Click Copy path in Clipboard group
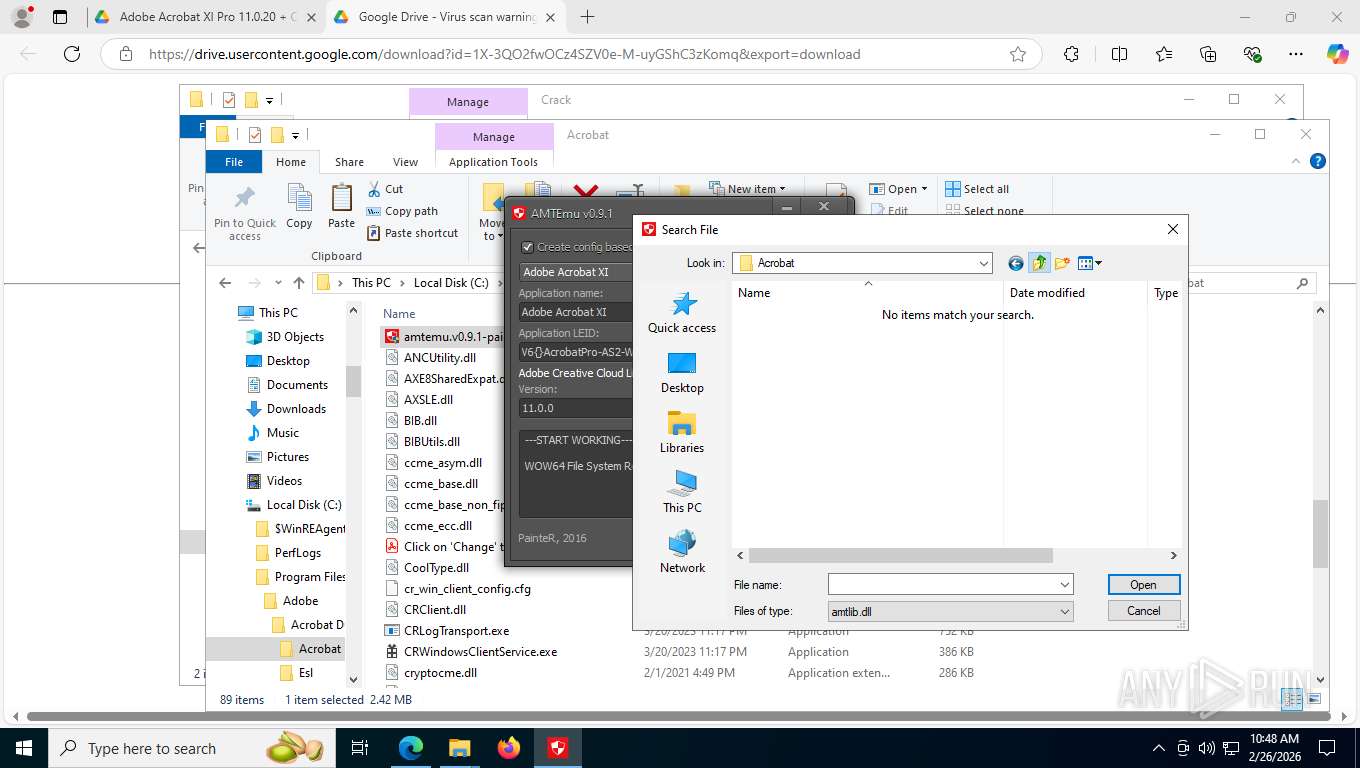 tap(402, 211)
